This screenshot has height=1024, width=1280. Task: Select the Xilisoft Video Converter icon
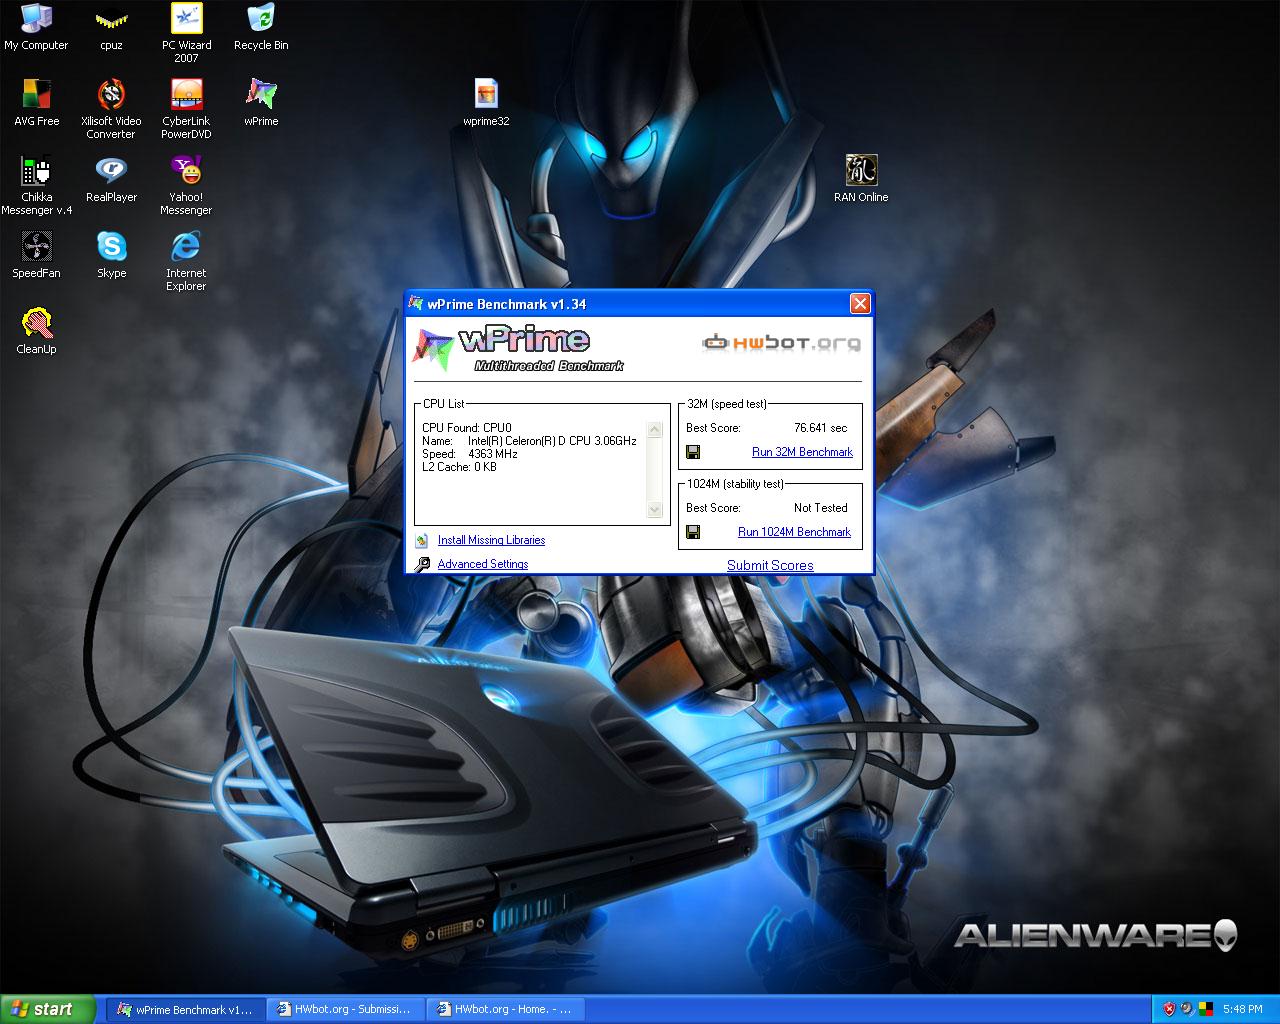click(x=111, y=109)
